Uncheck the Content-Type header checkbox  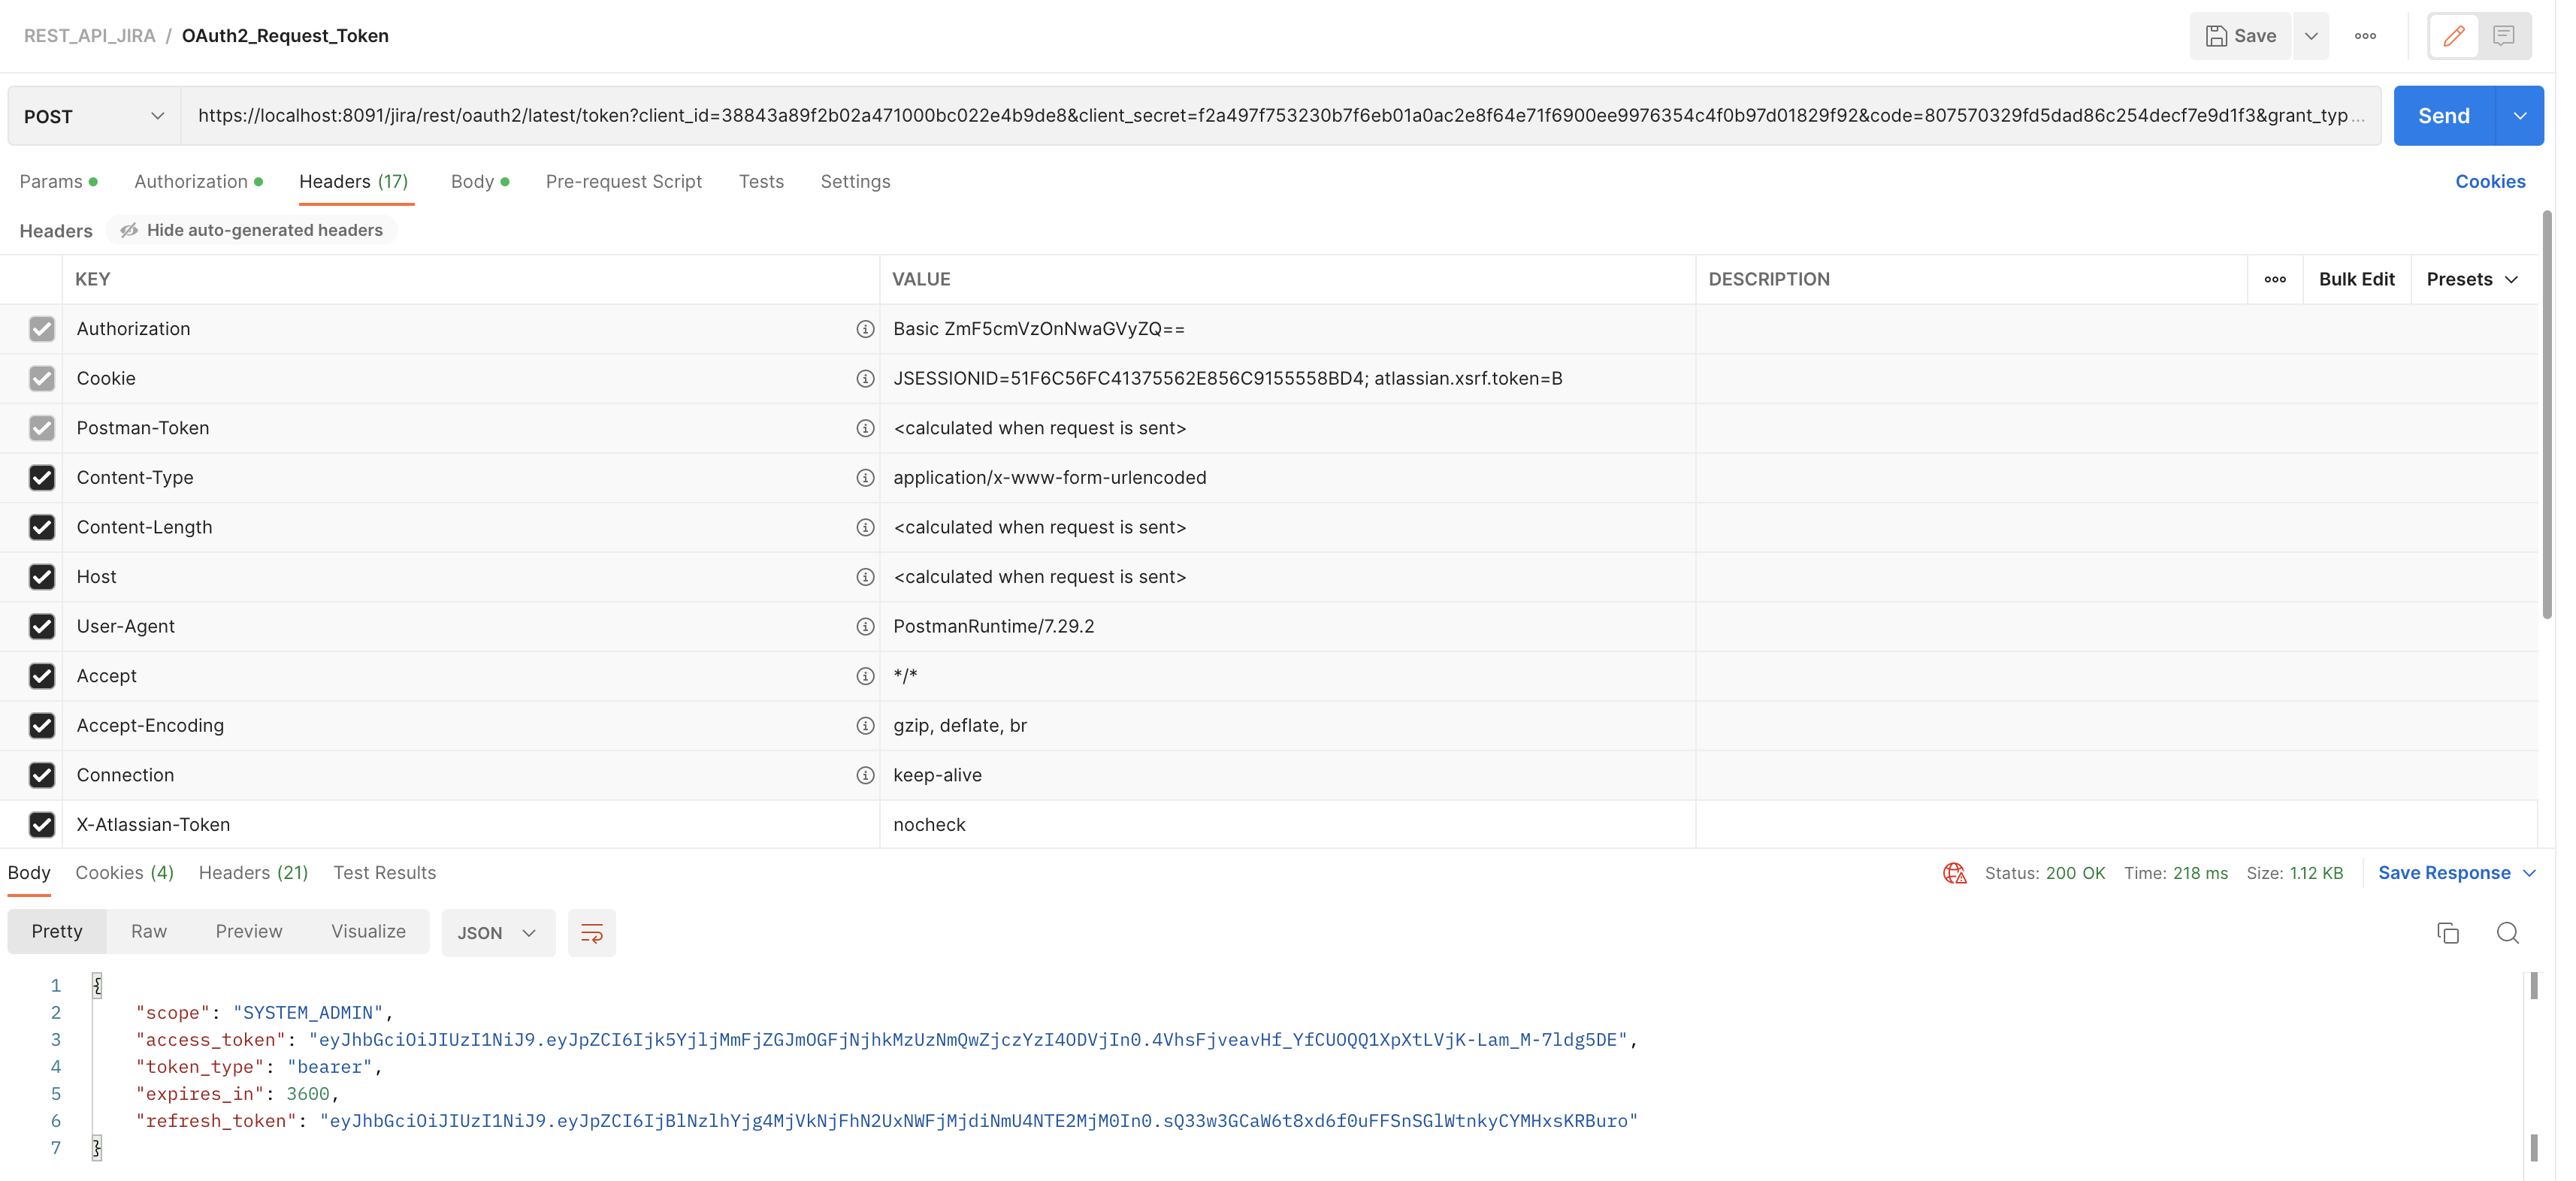coord(42,478)
